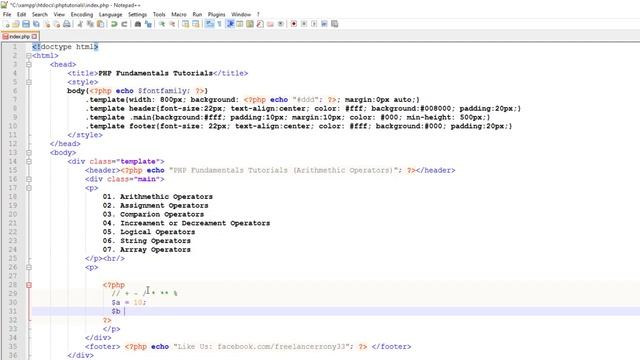640x360 pixels.
Task: Cut the selection using the scissors icon
Action: click(x=80, y=24)
